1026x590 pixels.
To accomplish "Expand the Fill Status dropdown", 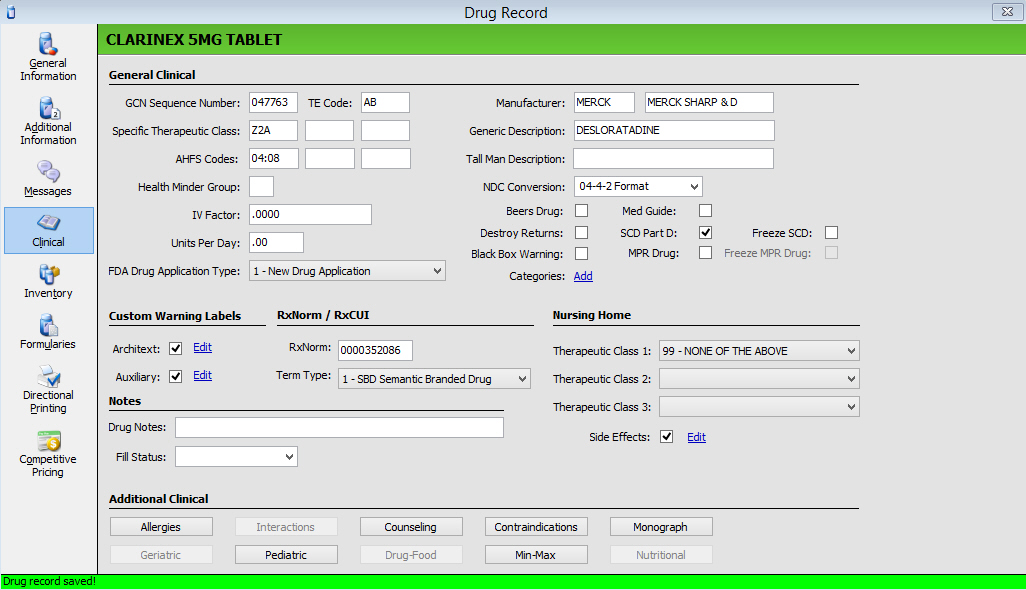I will pyautogui.click(x=236, y=457).
